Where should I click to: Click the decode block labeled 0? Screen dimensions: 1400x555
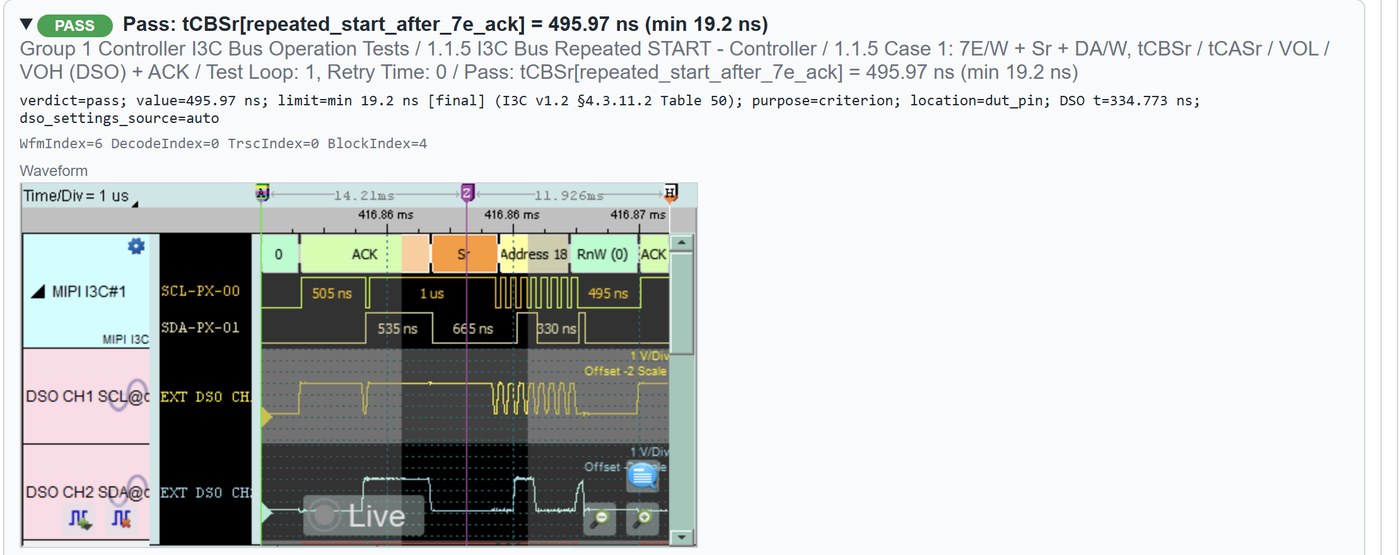pos(279,254)
